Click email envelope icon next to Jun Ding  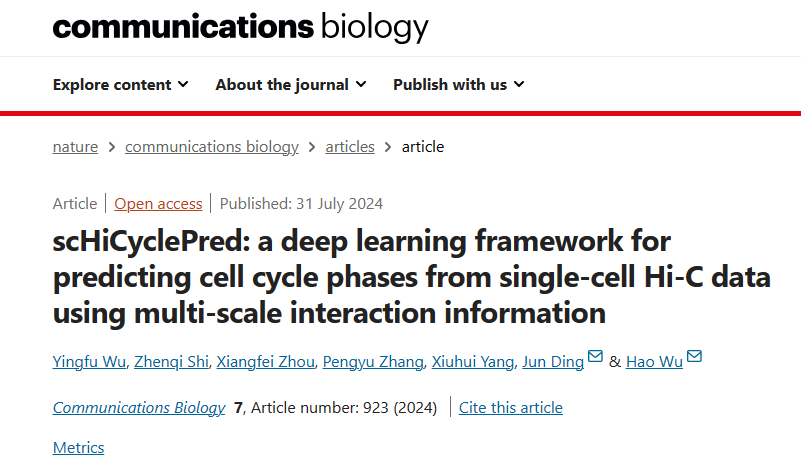[596, 357]
